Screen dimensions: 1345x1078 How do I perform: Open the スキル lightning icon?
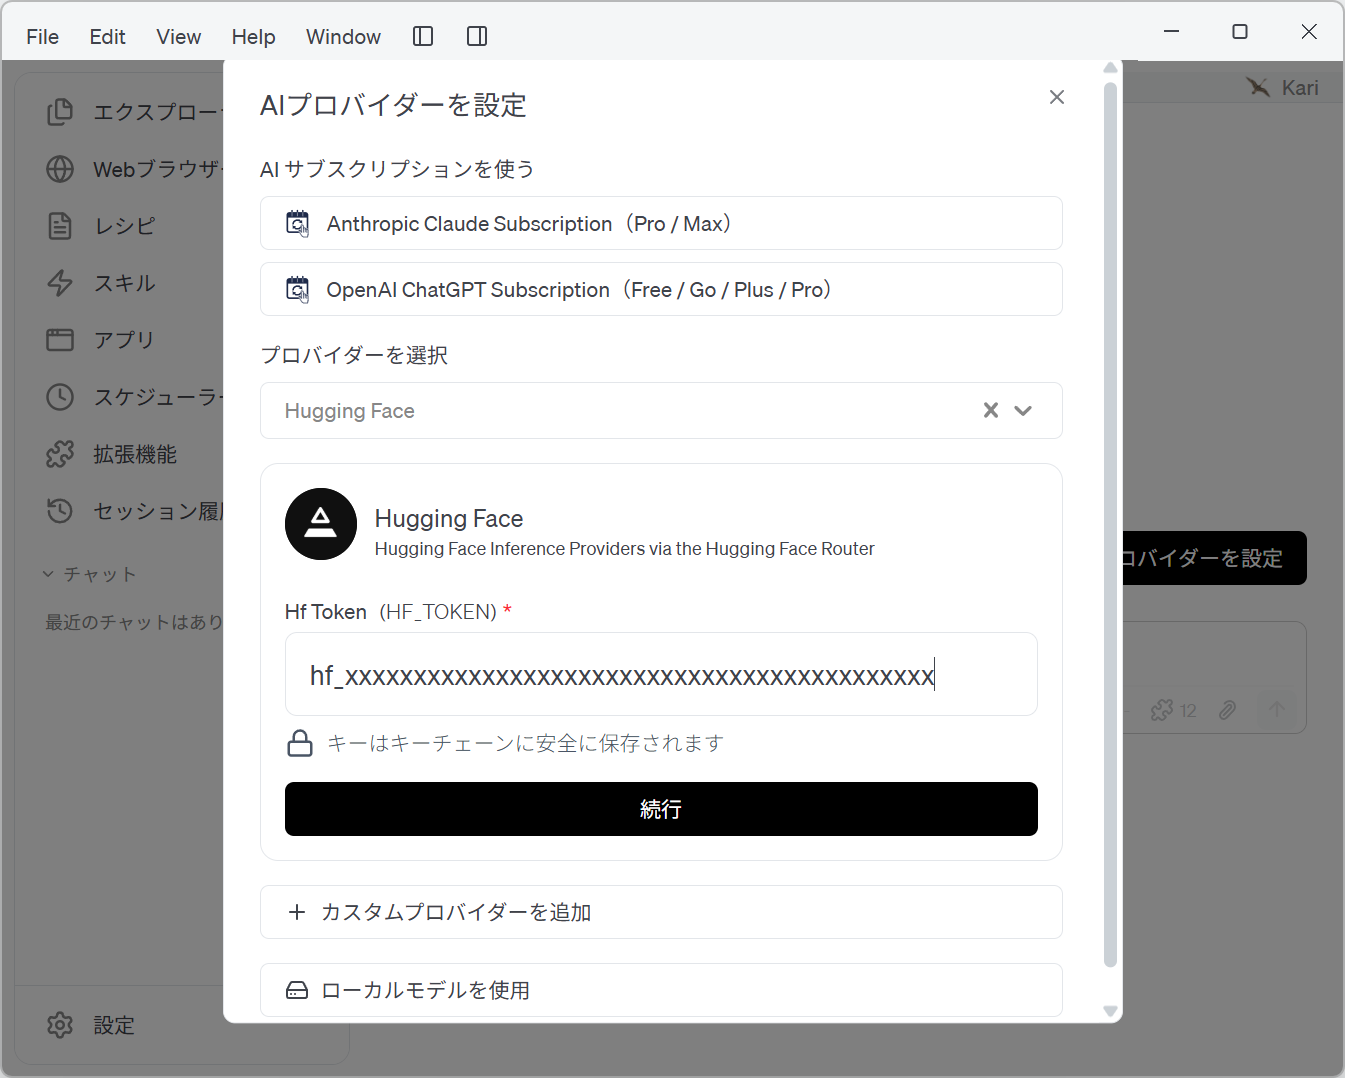pyautogui.click(x=60, y=283)
